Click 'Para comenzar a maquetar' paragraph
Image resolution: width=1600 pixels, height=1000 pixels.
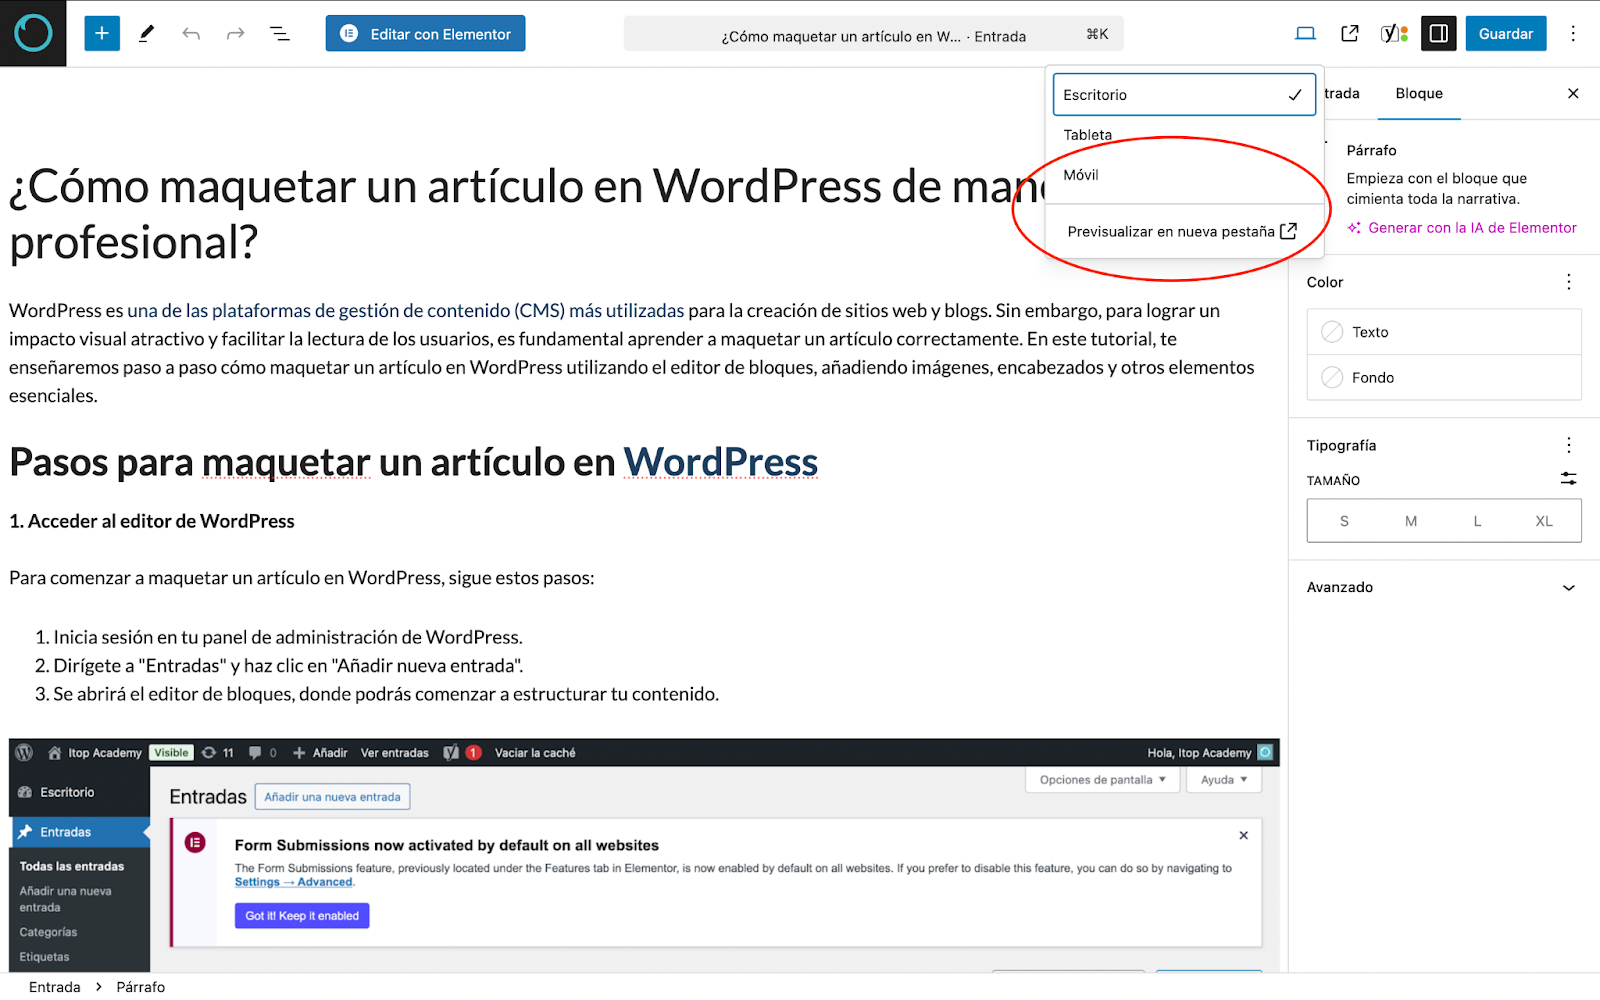[x=302, y=578]
